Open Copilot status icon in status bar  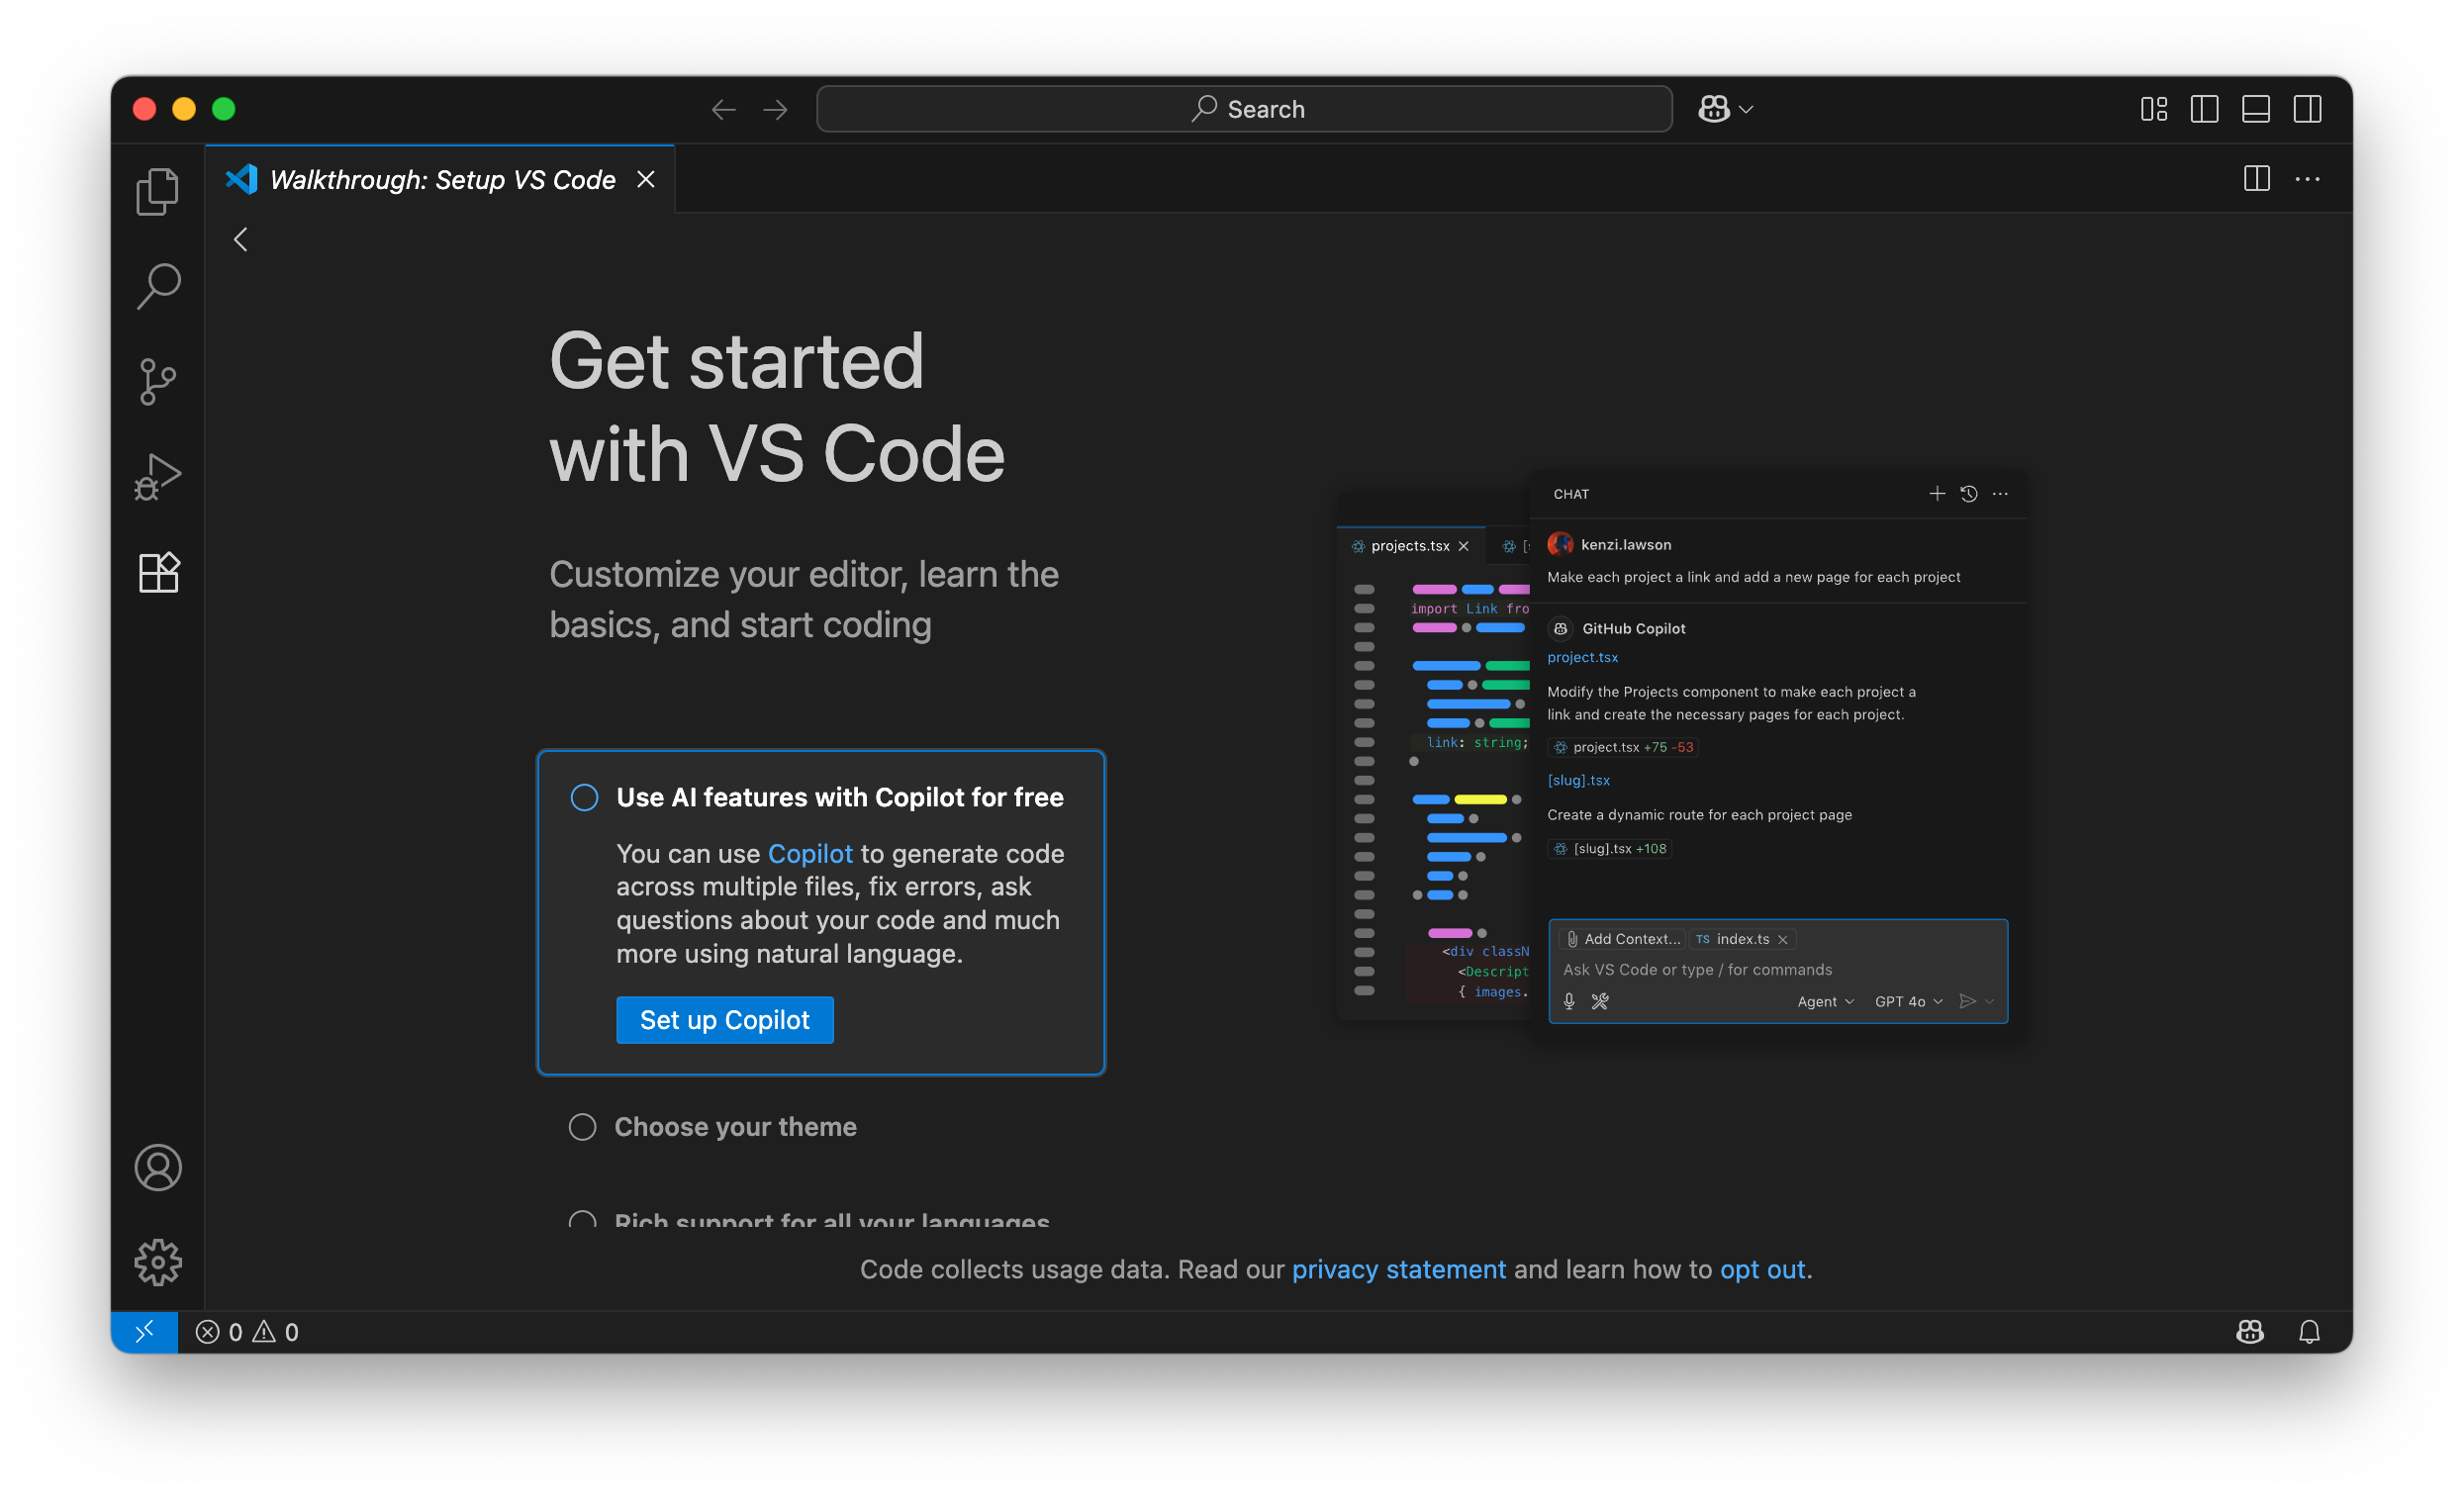(2249, 1331)
